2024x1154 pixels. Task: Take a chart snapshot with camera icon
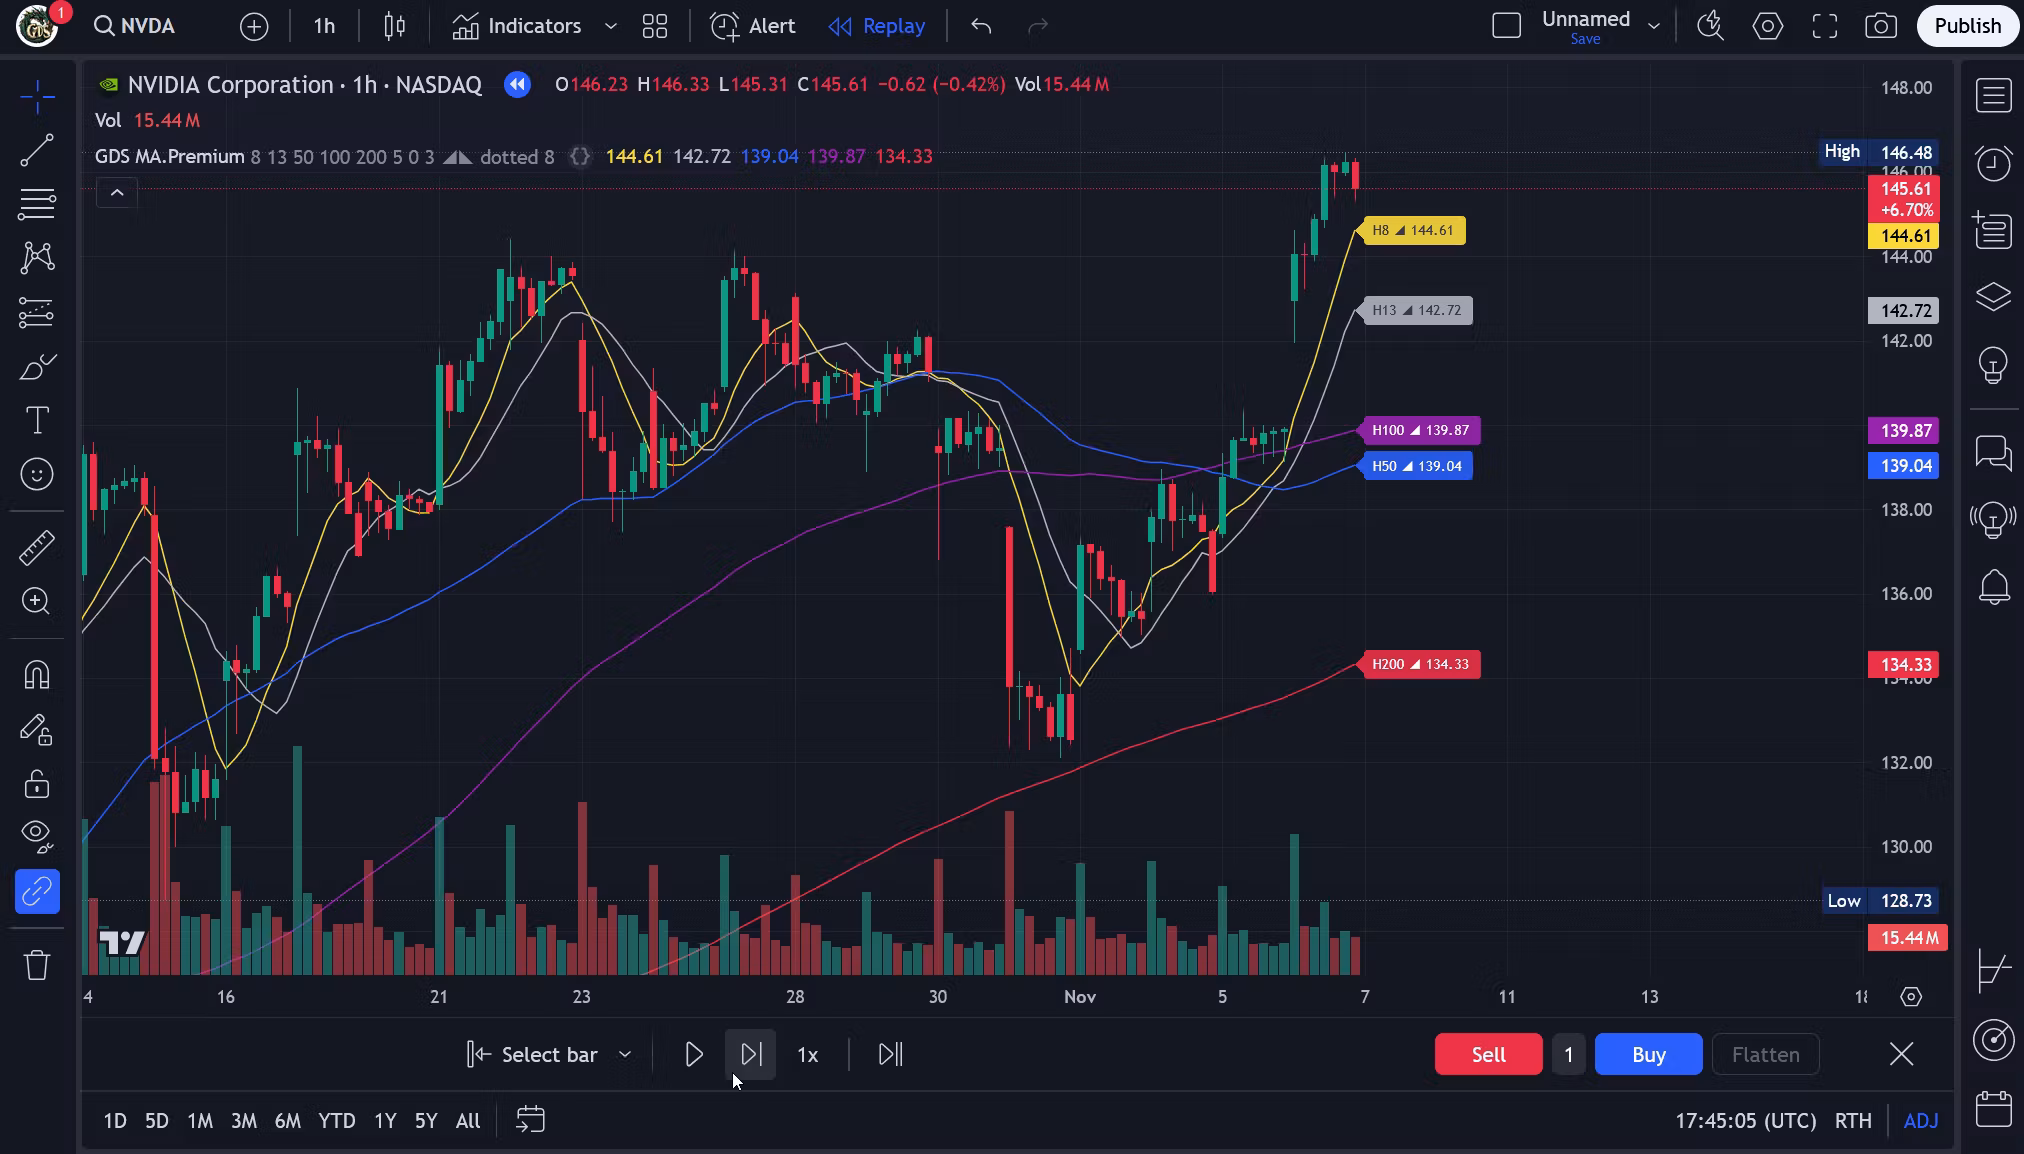pos(1881,26)
